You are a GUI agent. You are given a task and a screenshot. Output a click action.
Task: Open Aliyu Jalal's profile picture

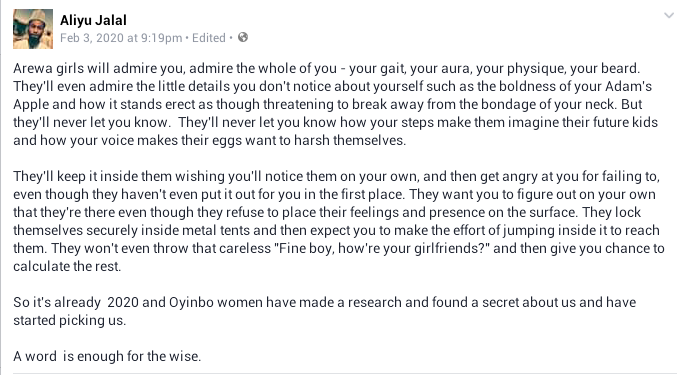[33, 29]
